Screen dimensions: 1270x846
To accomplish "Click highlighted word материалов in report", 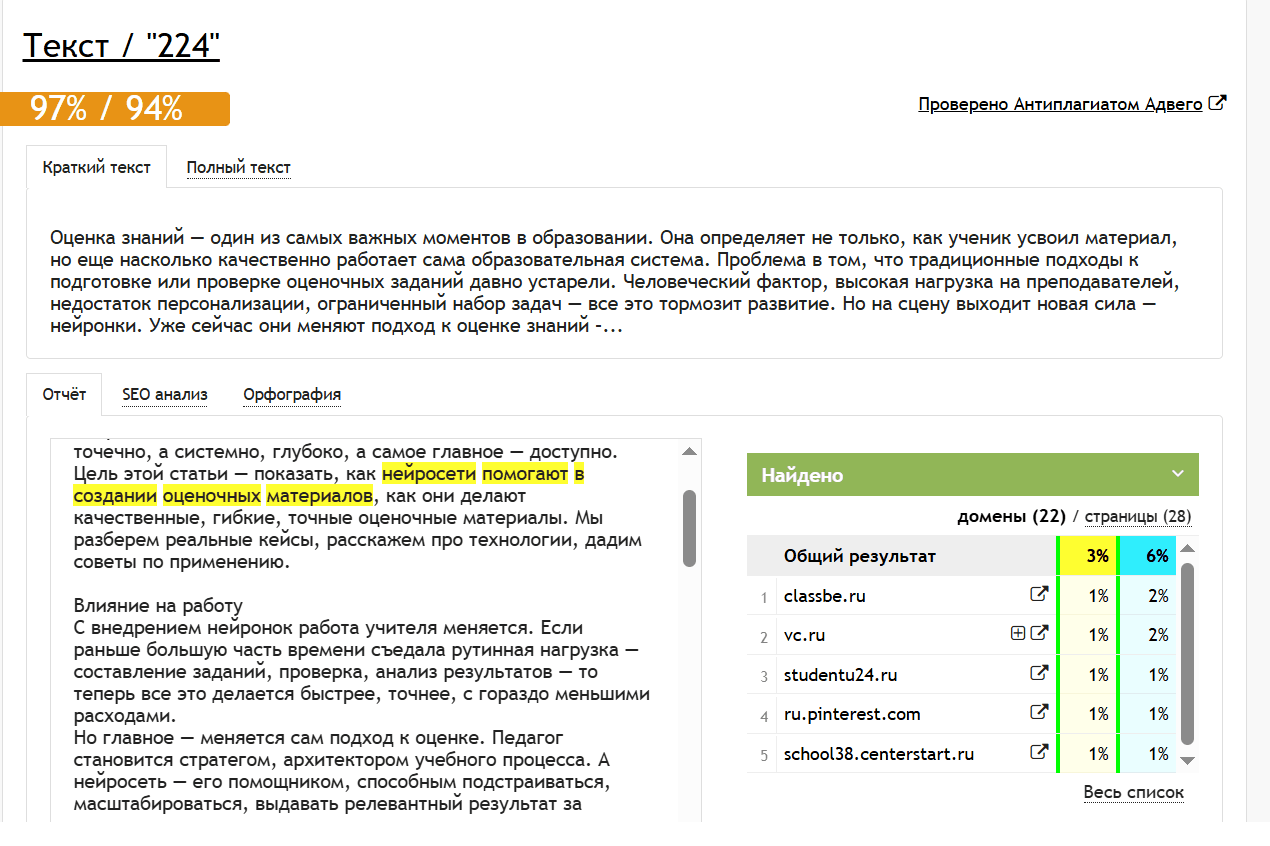I will coord(320,495).
